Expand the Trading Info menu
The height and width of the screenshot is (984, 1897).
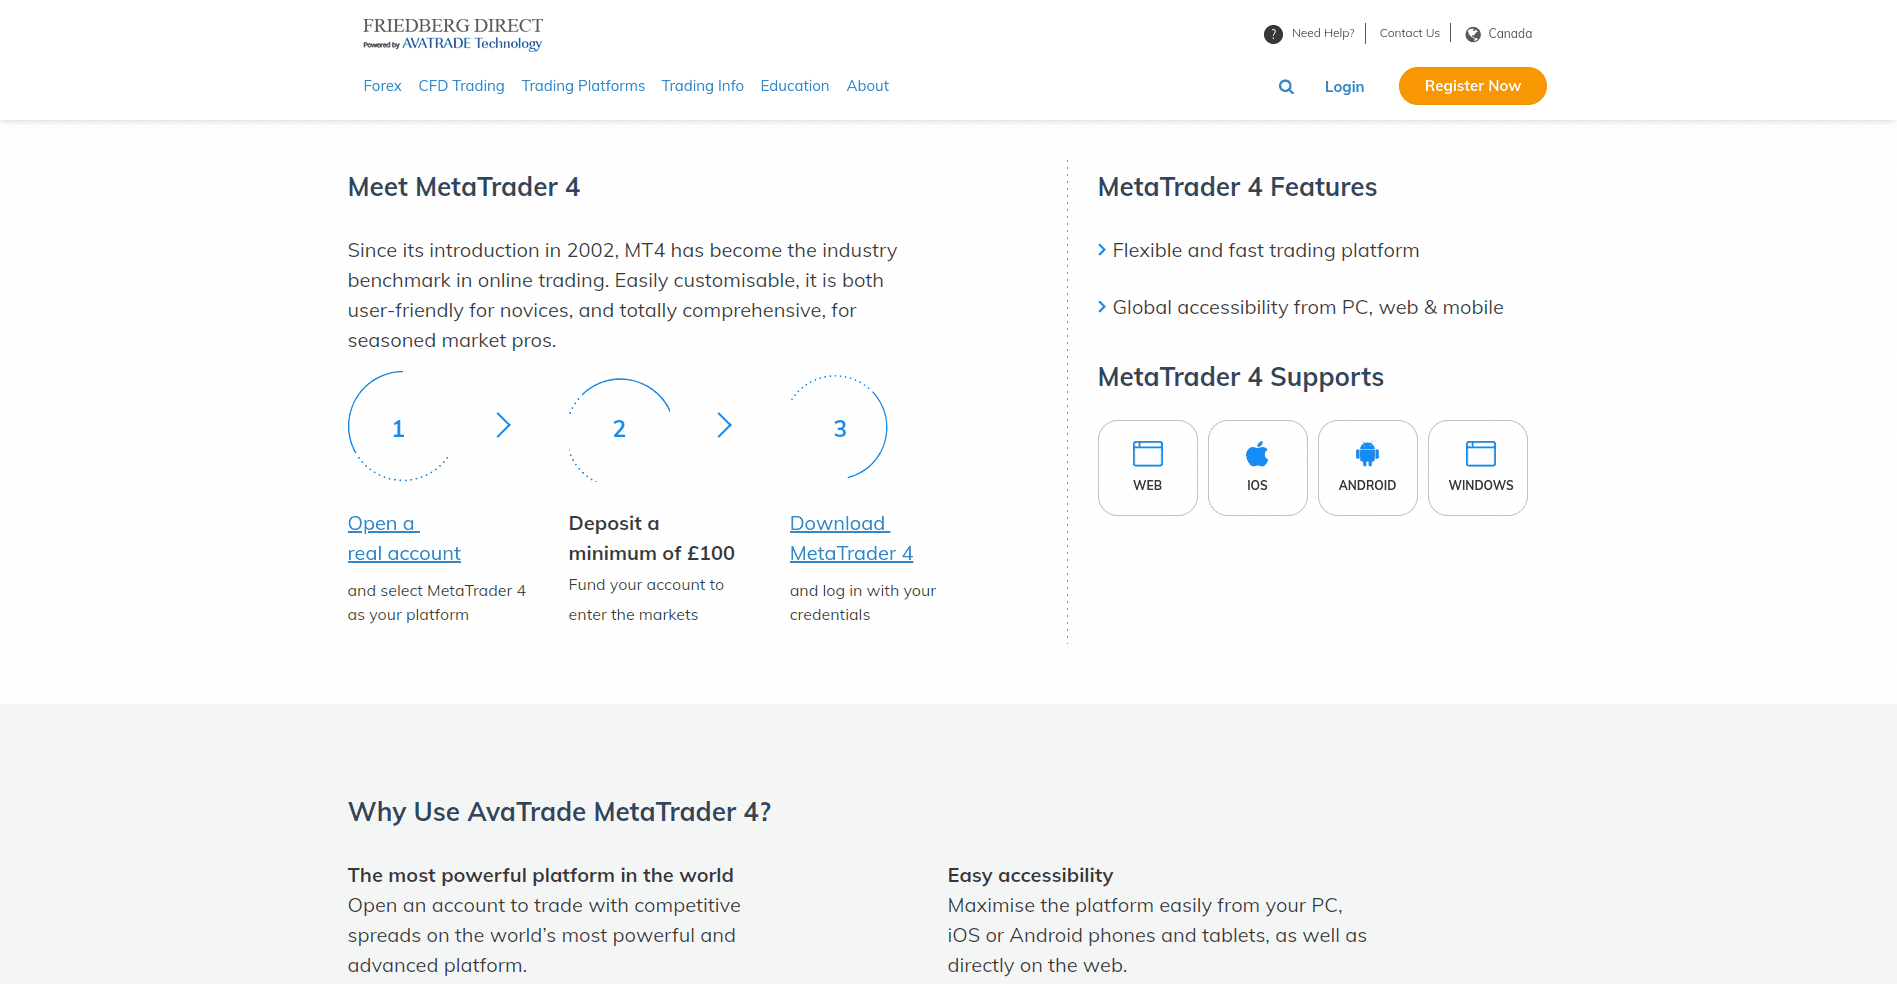702,86
